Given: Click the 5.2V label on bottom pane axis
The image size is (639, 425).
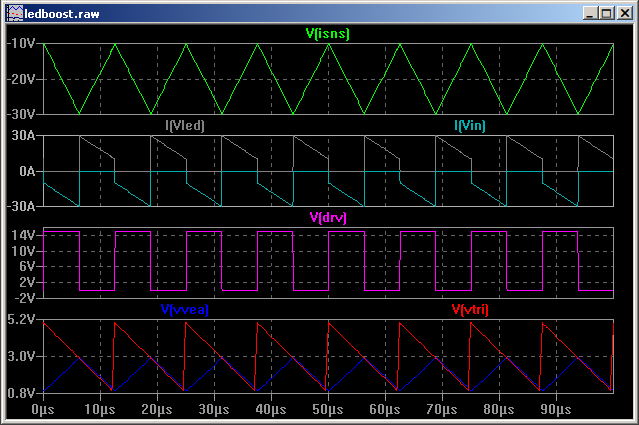Looking at the screenshot, I should 22,320.
